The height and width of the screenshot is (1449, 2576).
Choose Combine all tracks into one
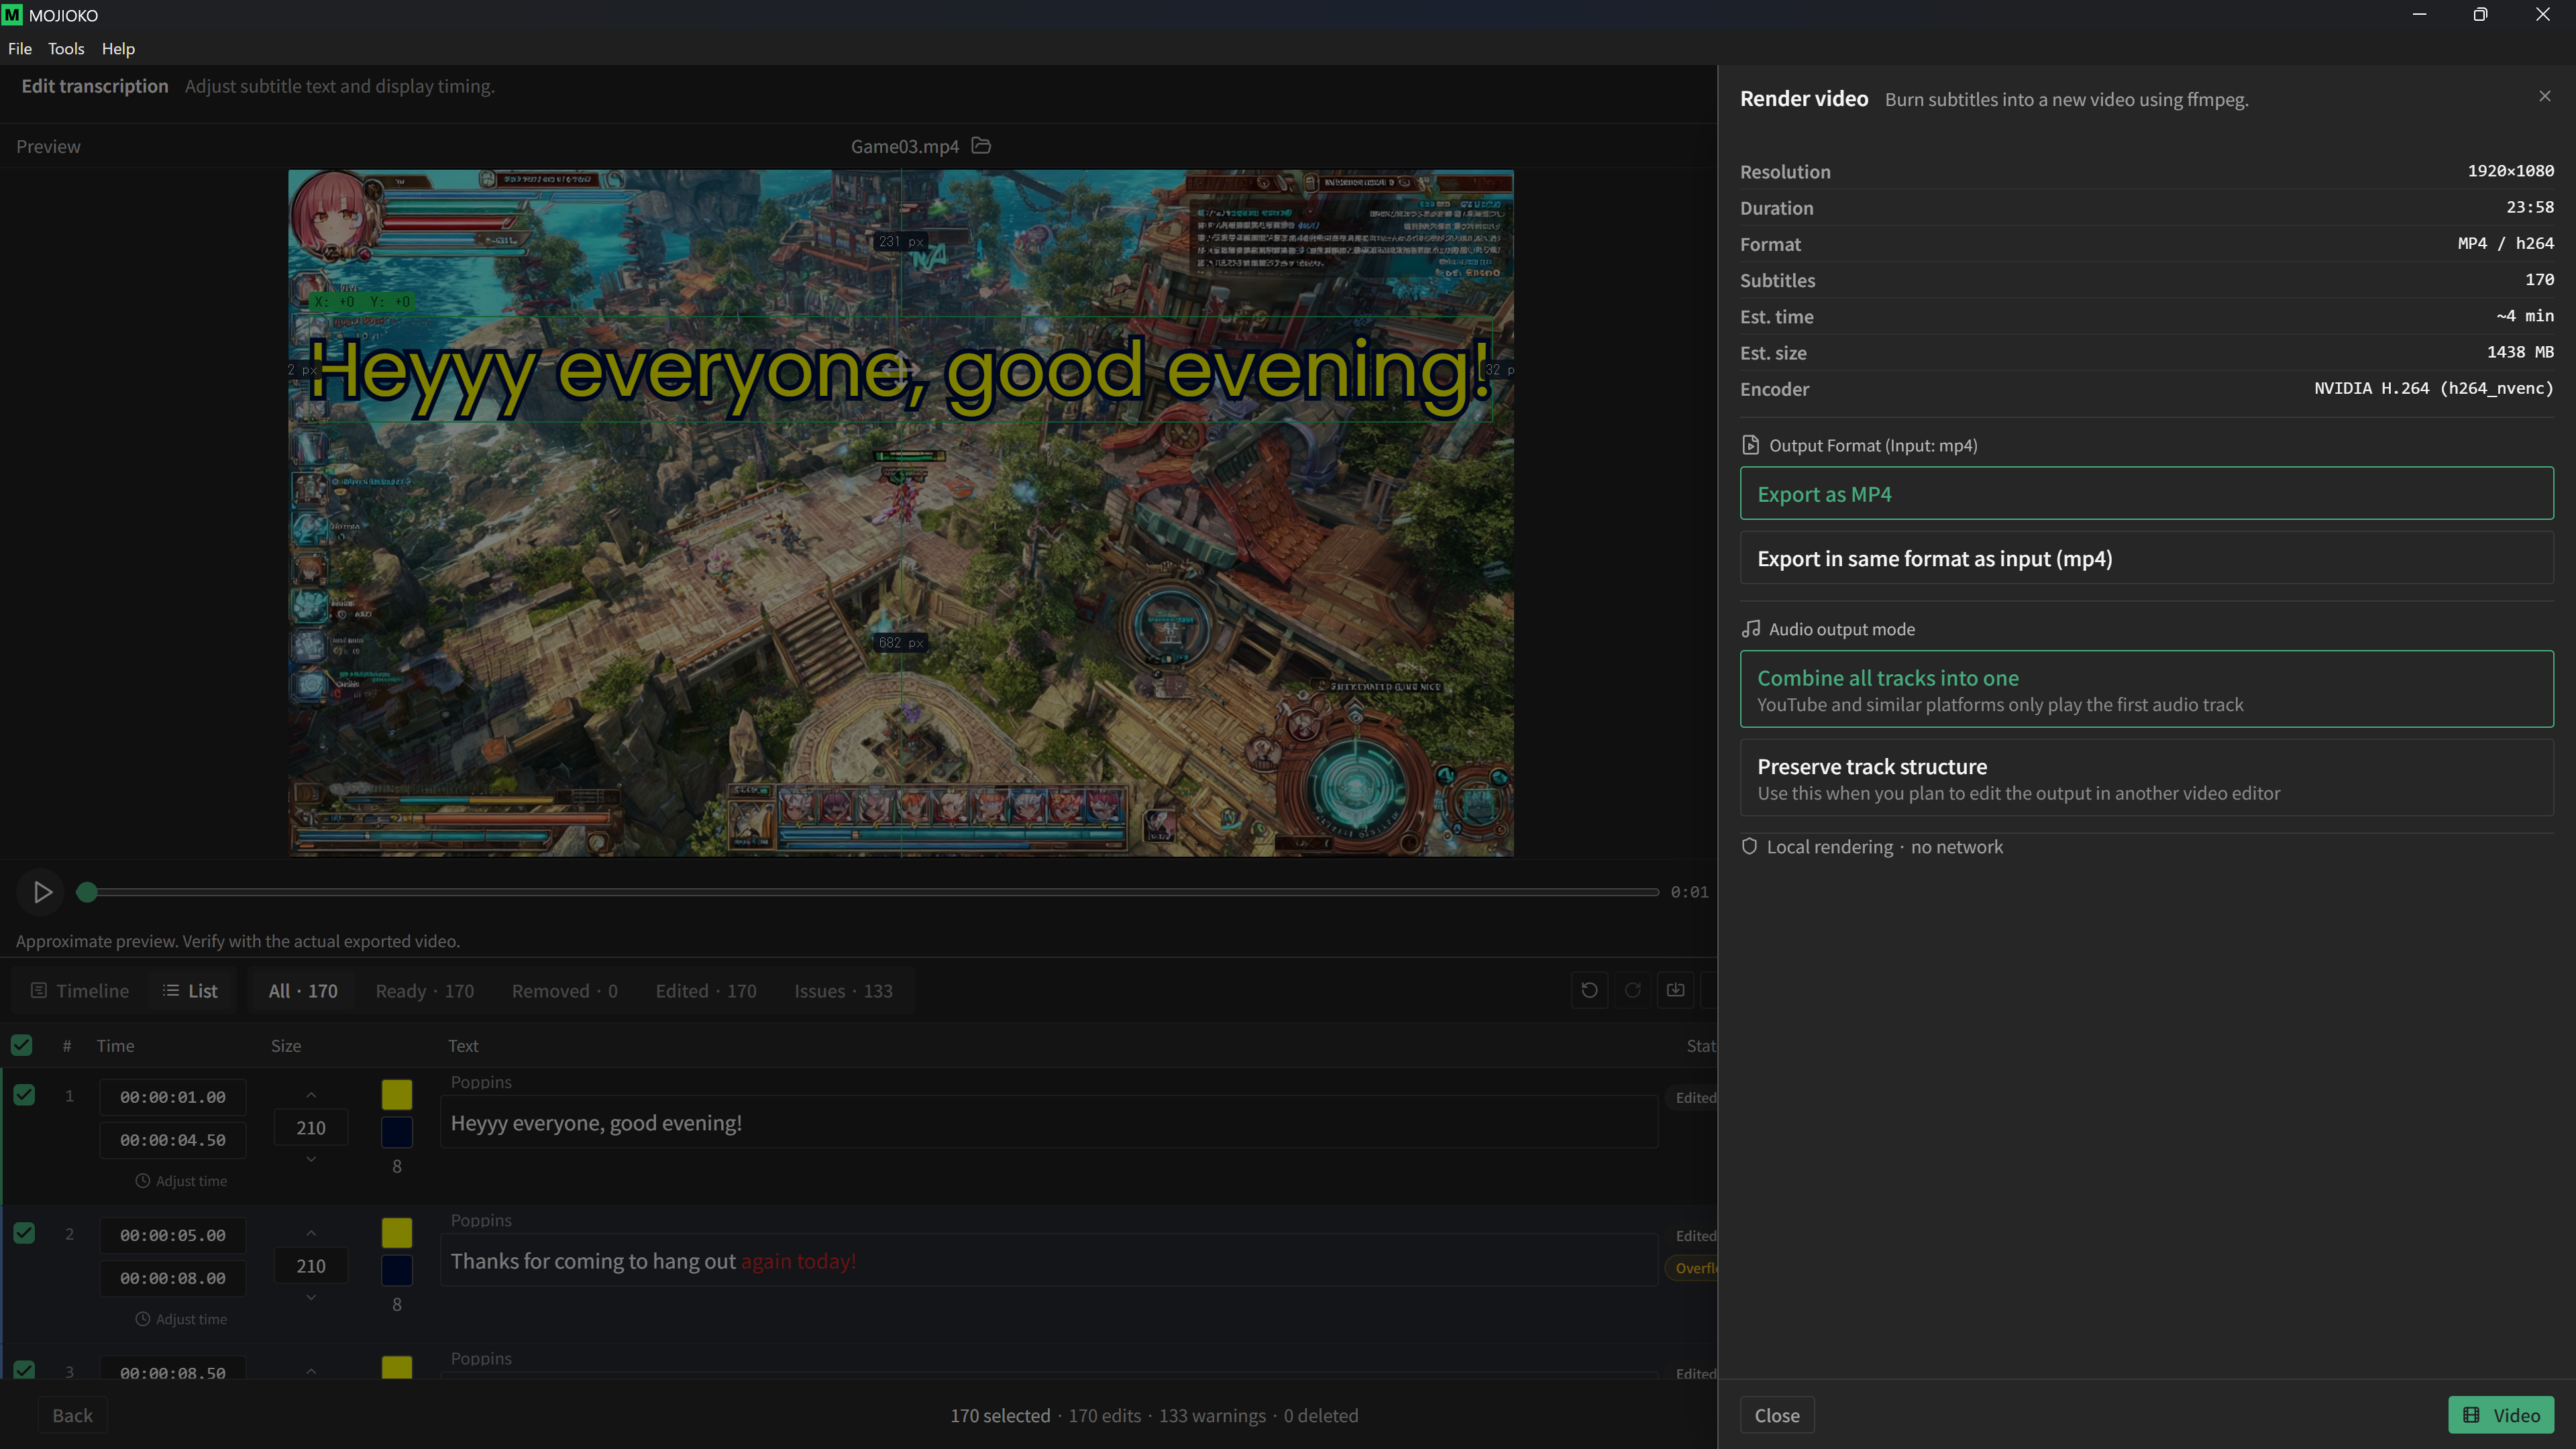point(2146,689)
